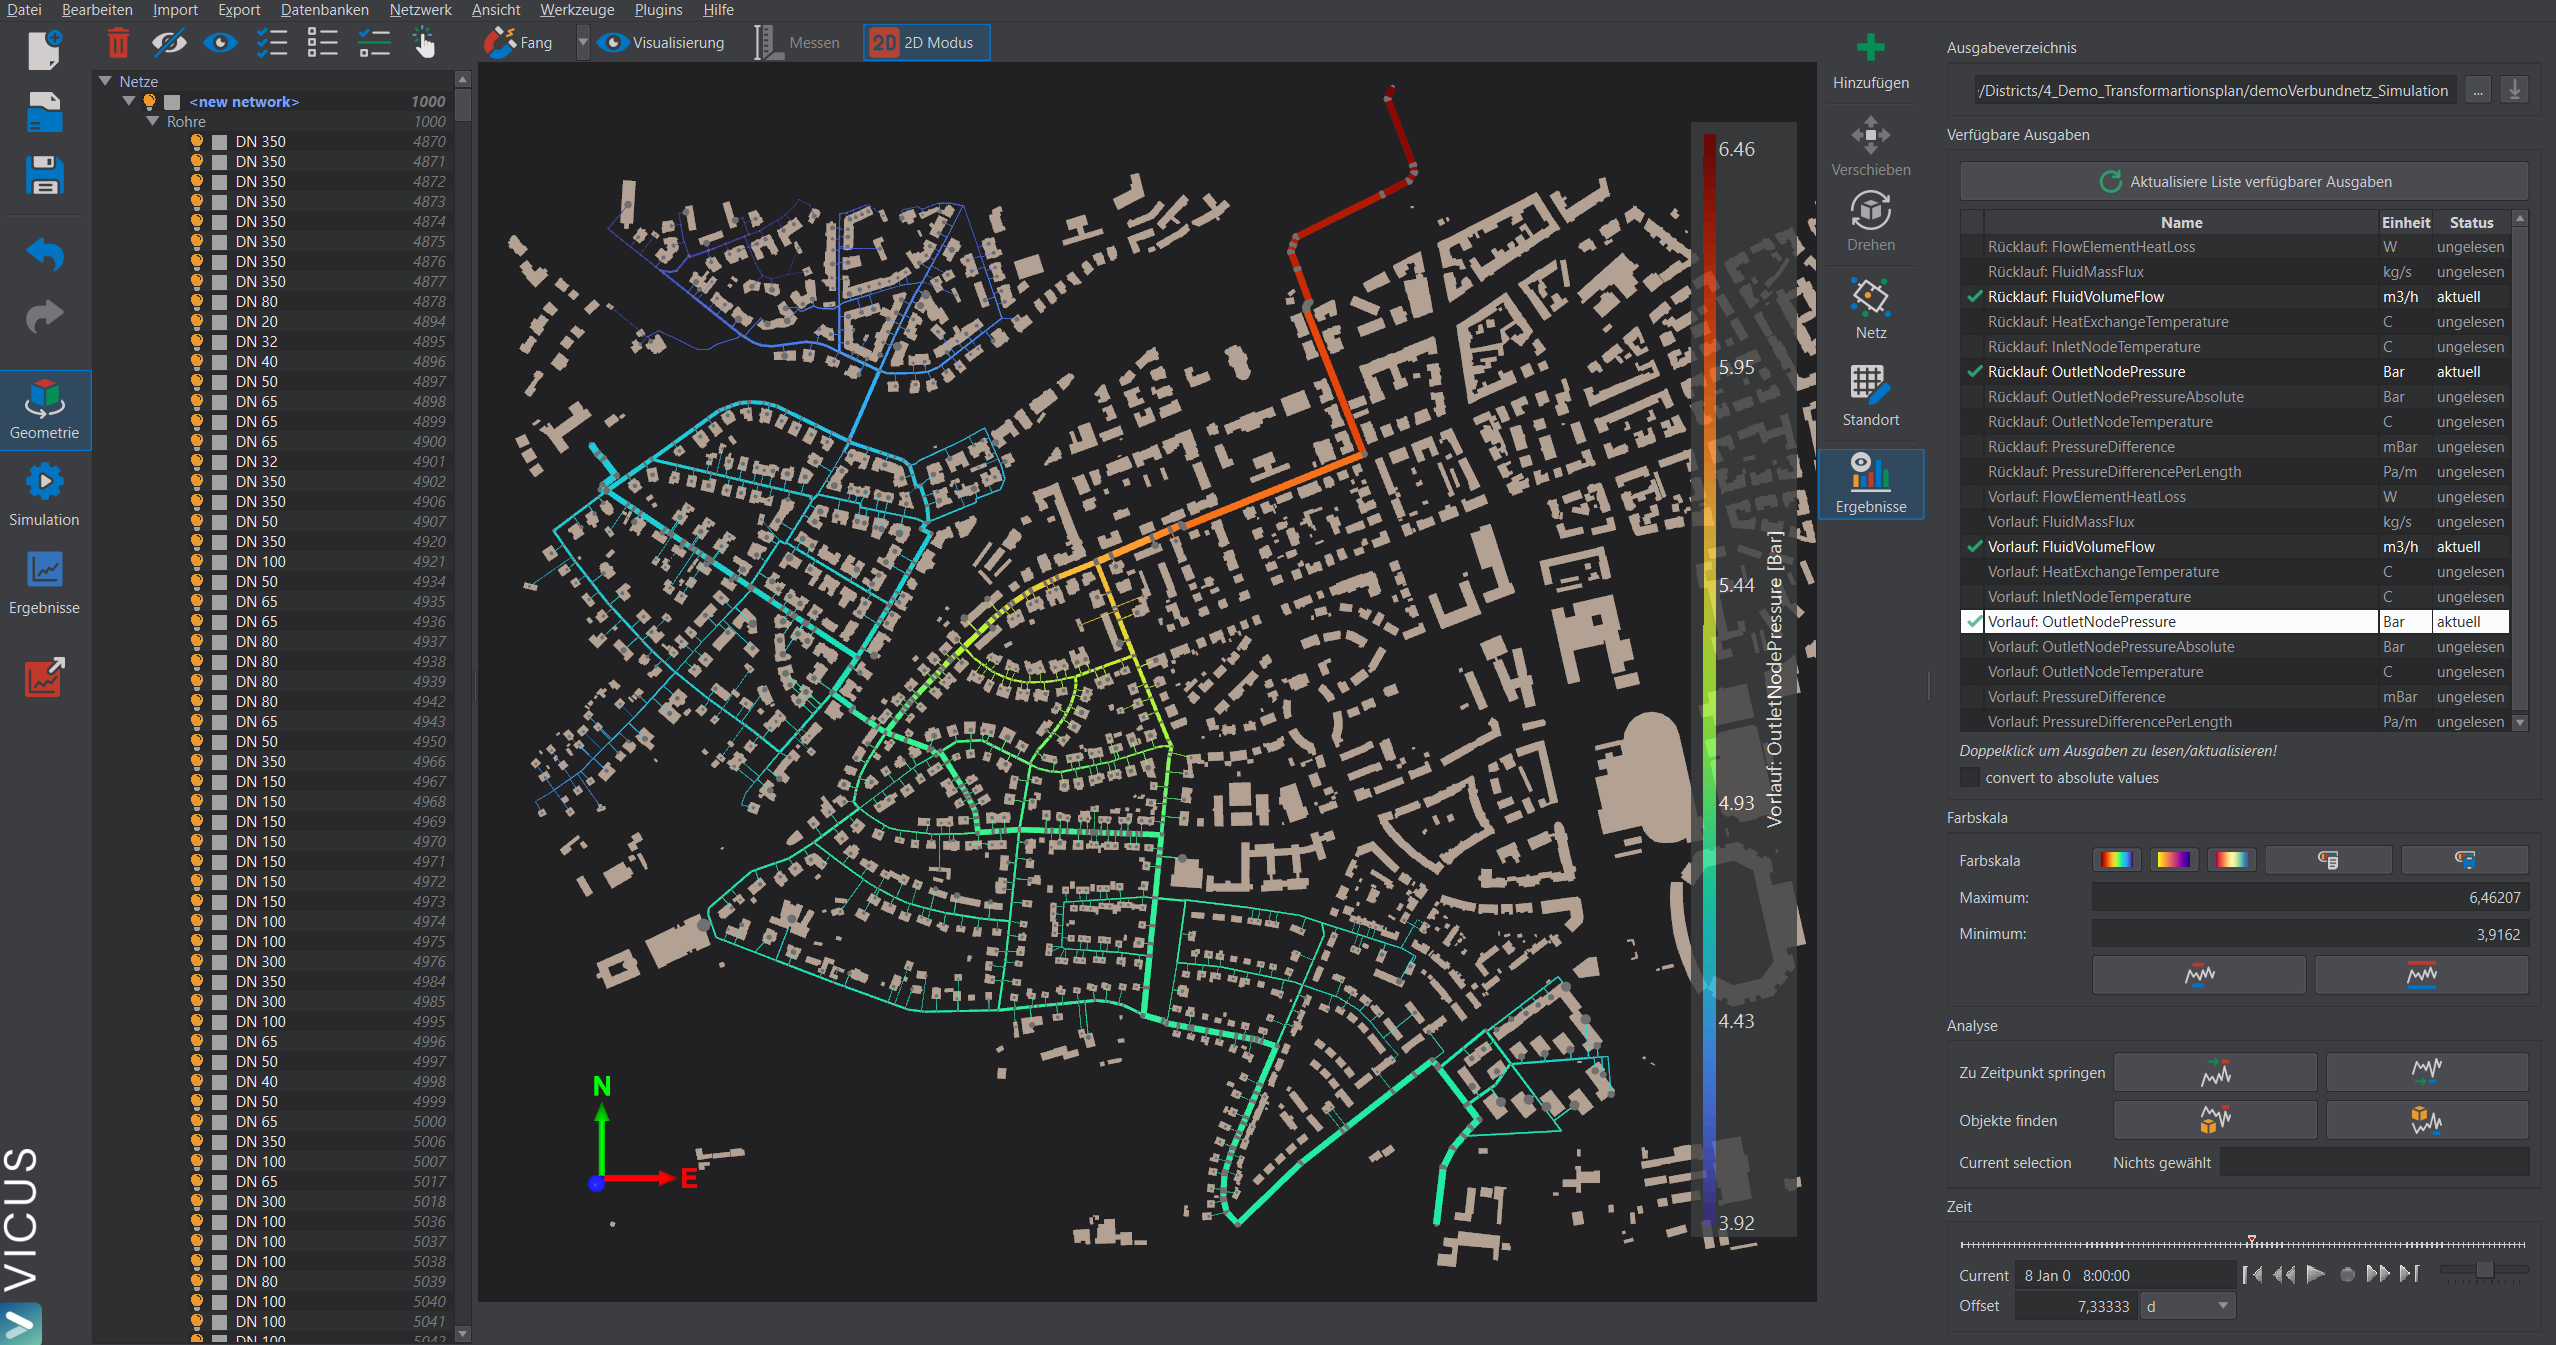
Task: Collapse the Netze root node
Action: pos(105,81)
